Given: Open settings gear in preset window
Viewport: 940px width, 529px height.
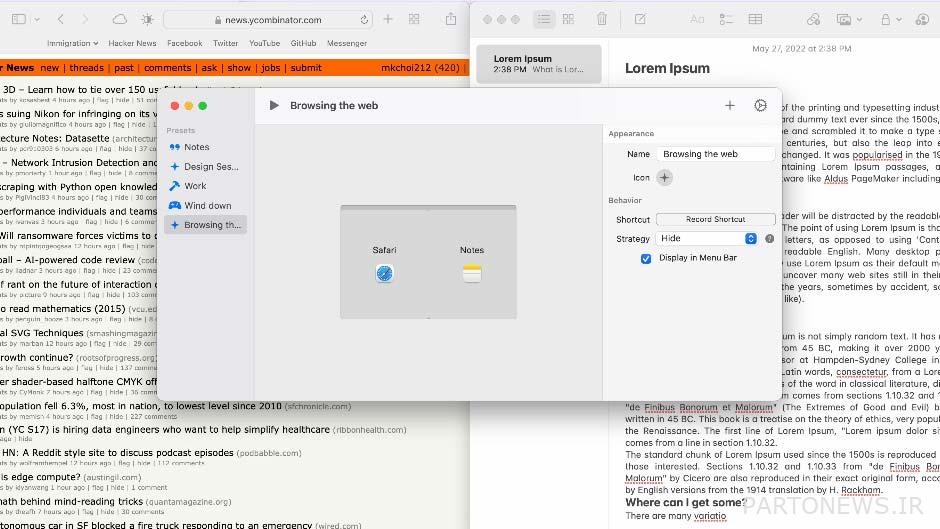Looking at the screenshot, I should (x=760, y=106).
